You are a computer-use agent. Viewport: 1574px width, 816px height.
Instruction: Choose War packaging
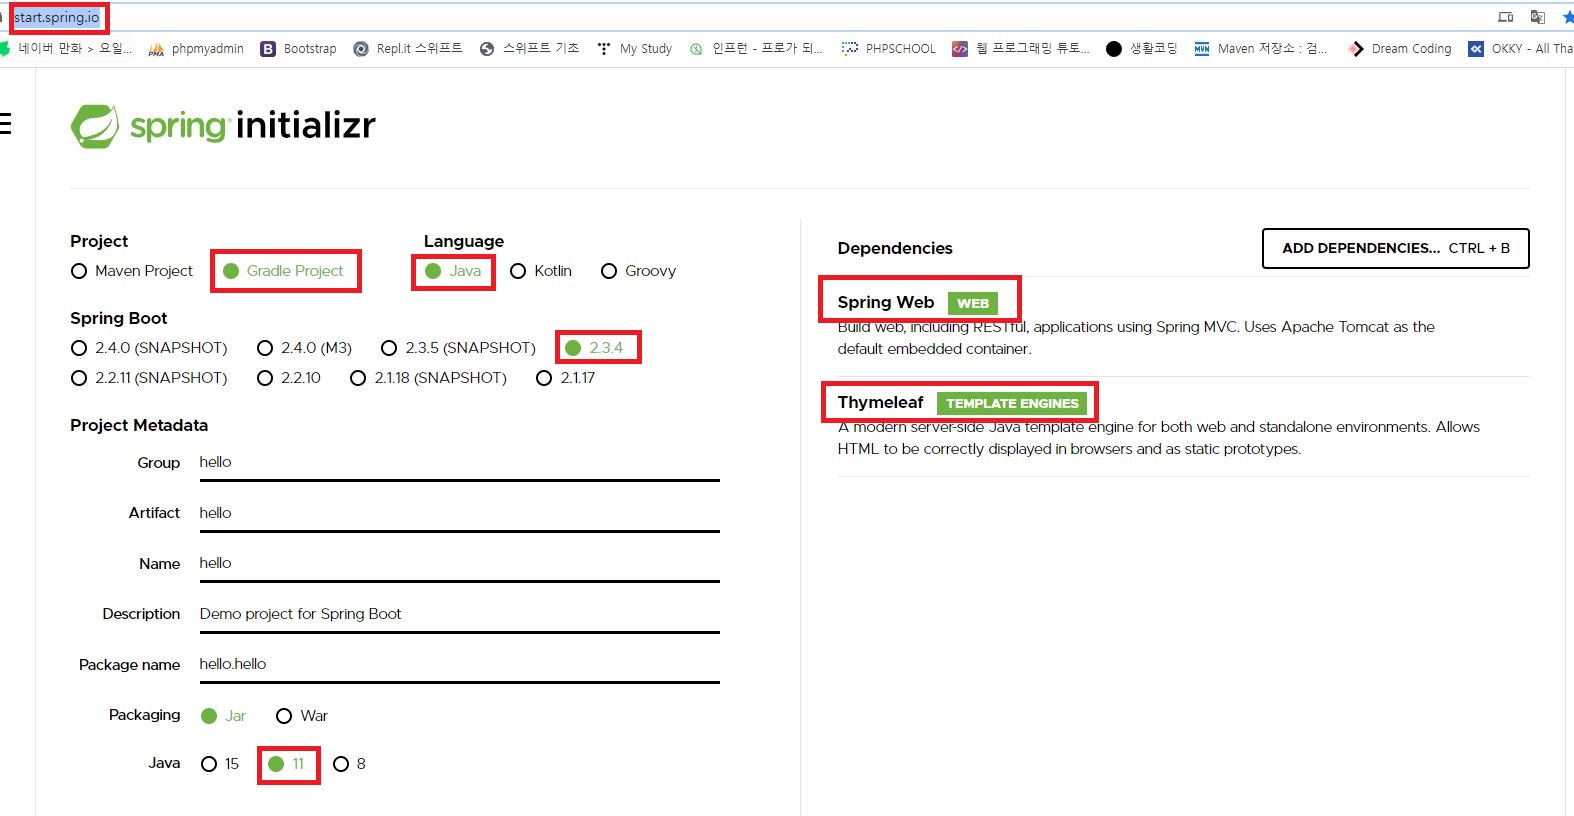(x=302, y=716)
